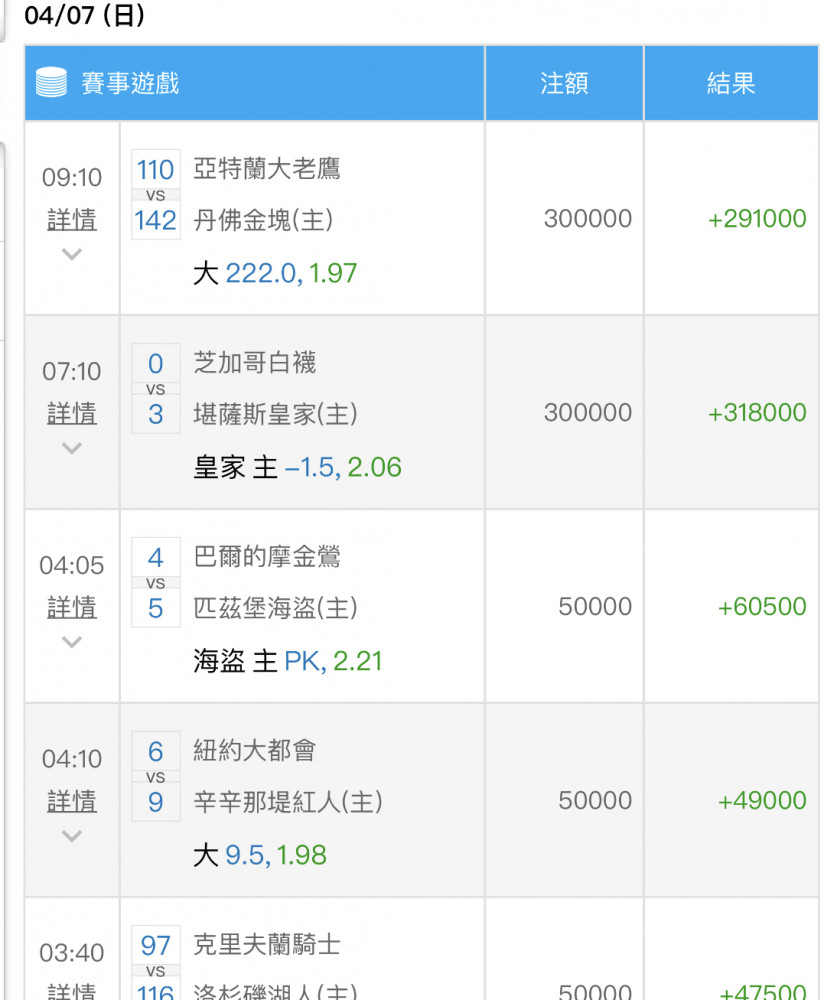Click the 04/07 (日) date heading

click(85, 15)
